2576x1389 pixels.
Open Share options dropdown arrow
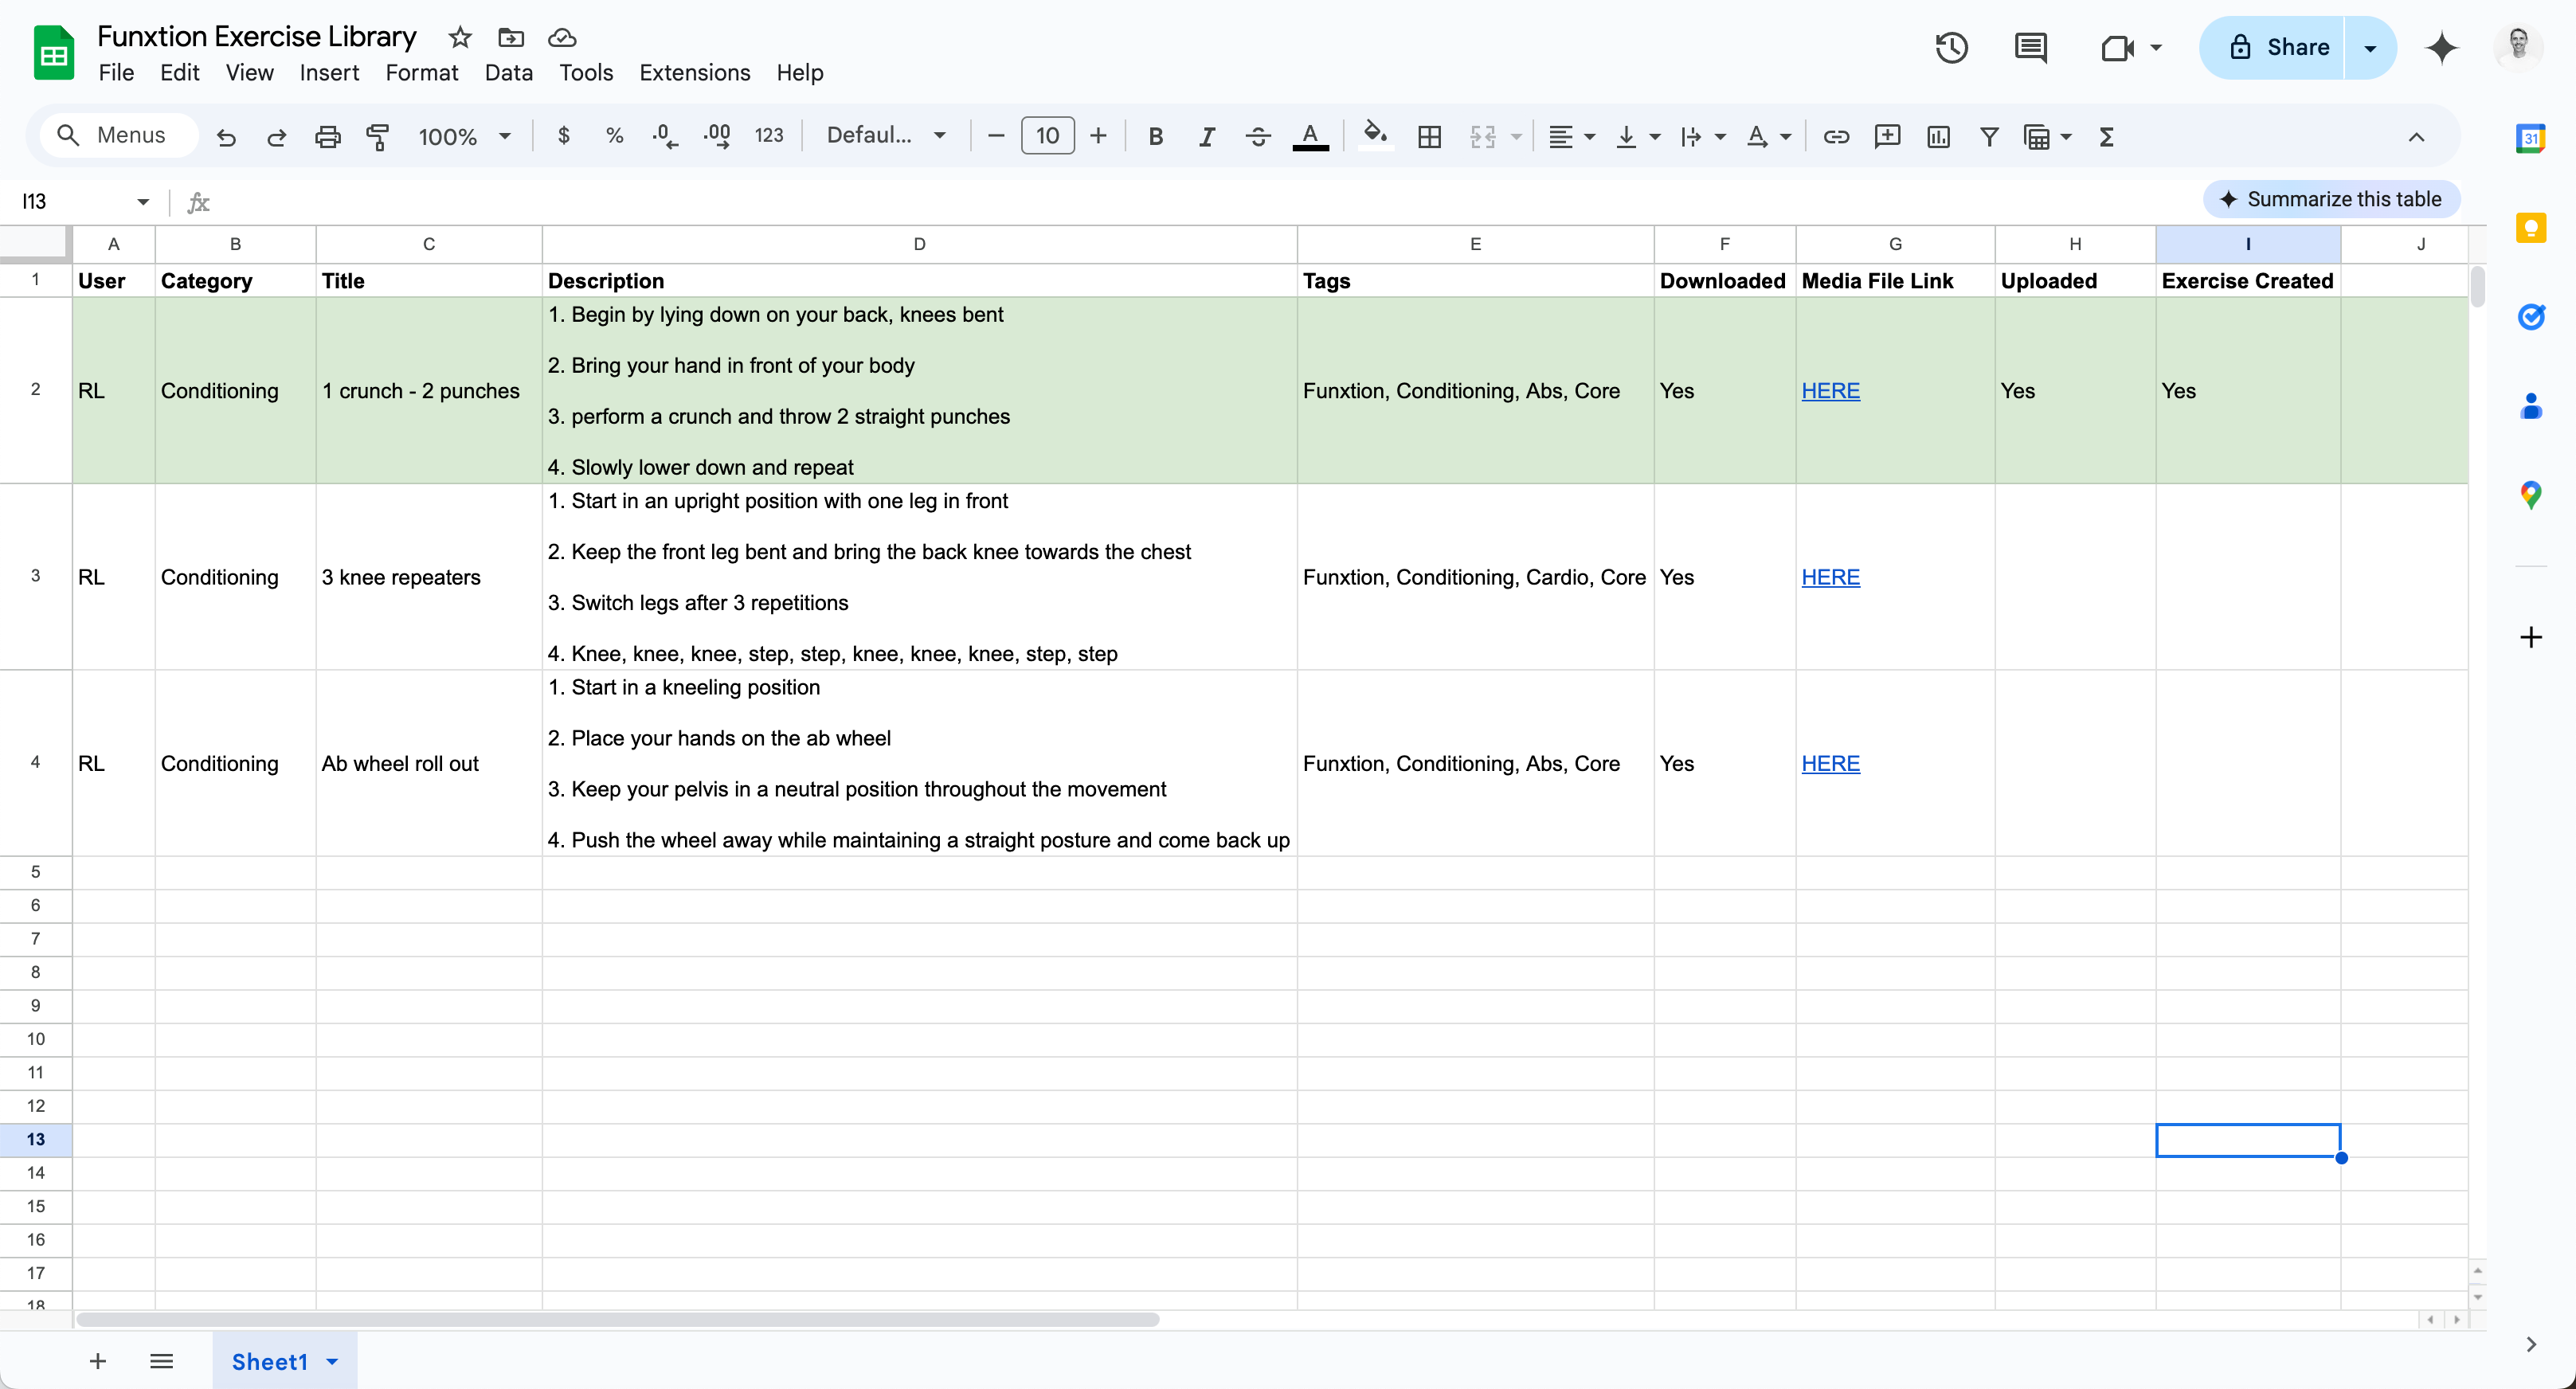point(2370,47)
